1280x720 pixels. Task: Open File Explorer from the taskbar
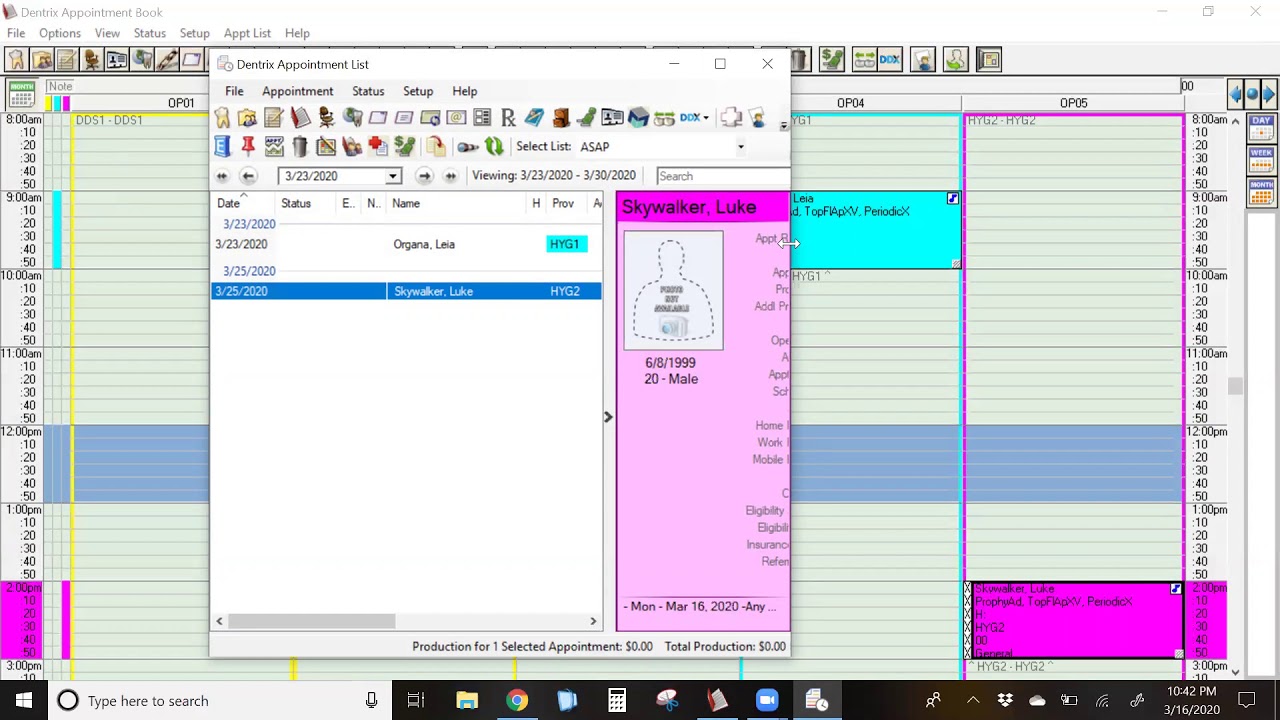(467, 701)
